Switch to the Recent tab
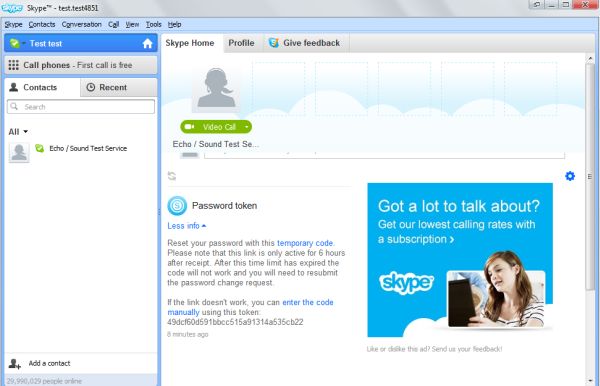This screenshot has width=600, height=386. (x=119, y=87)
